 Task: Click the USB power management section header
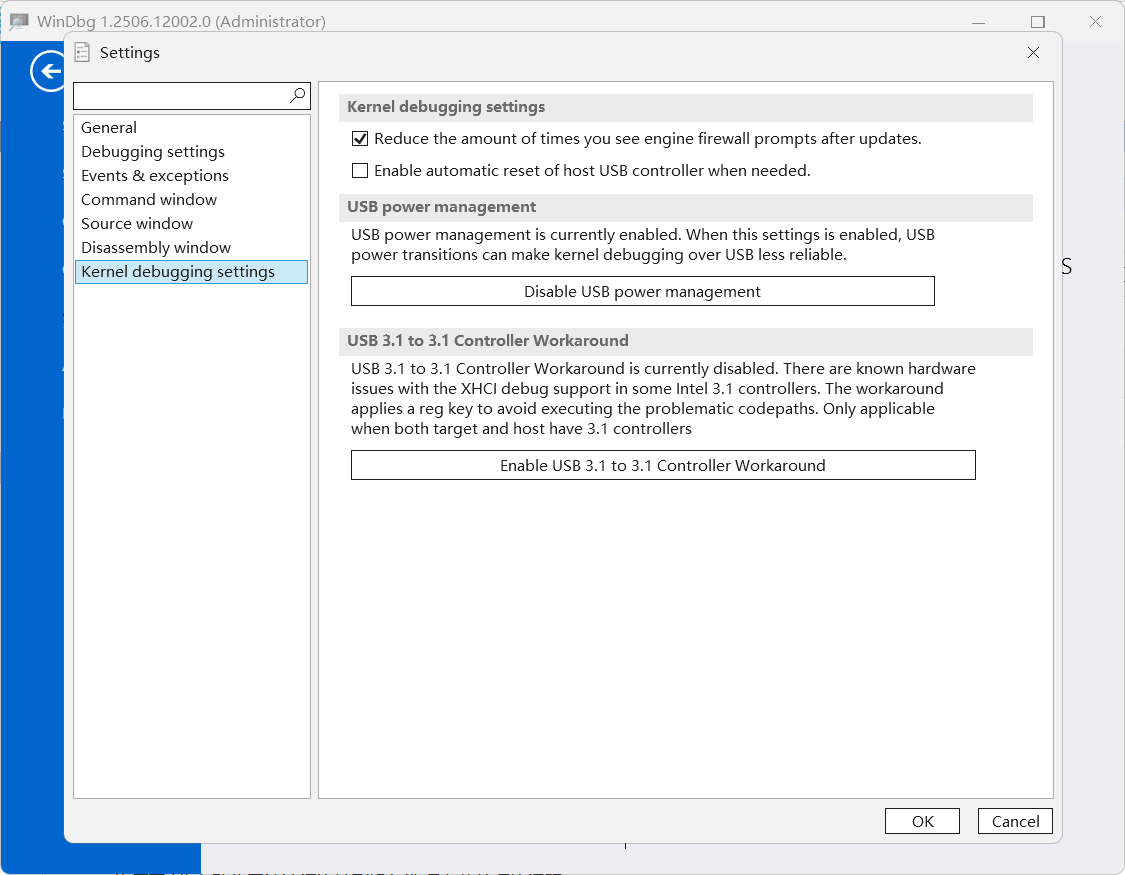pos(685,207)
